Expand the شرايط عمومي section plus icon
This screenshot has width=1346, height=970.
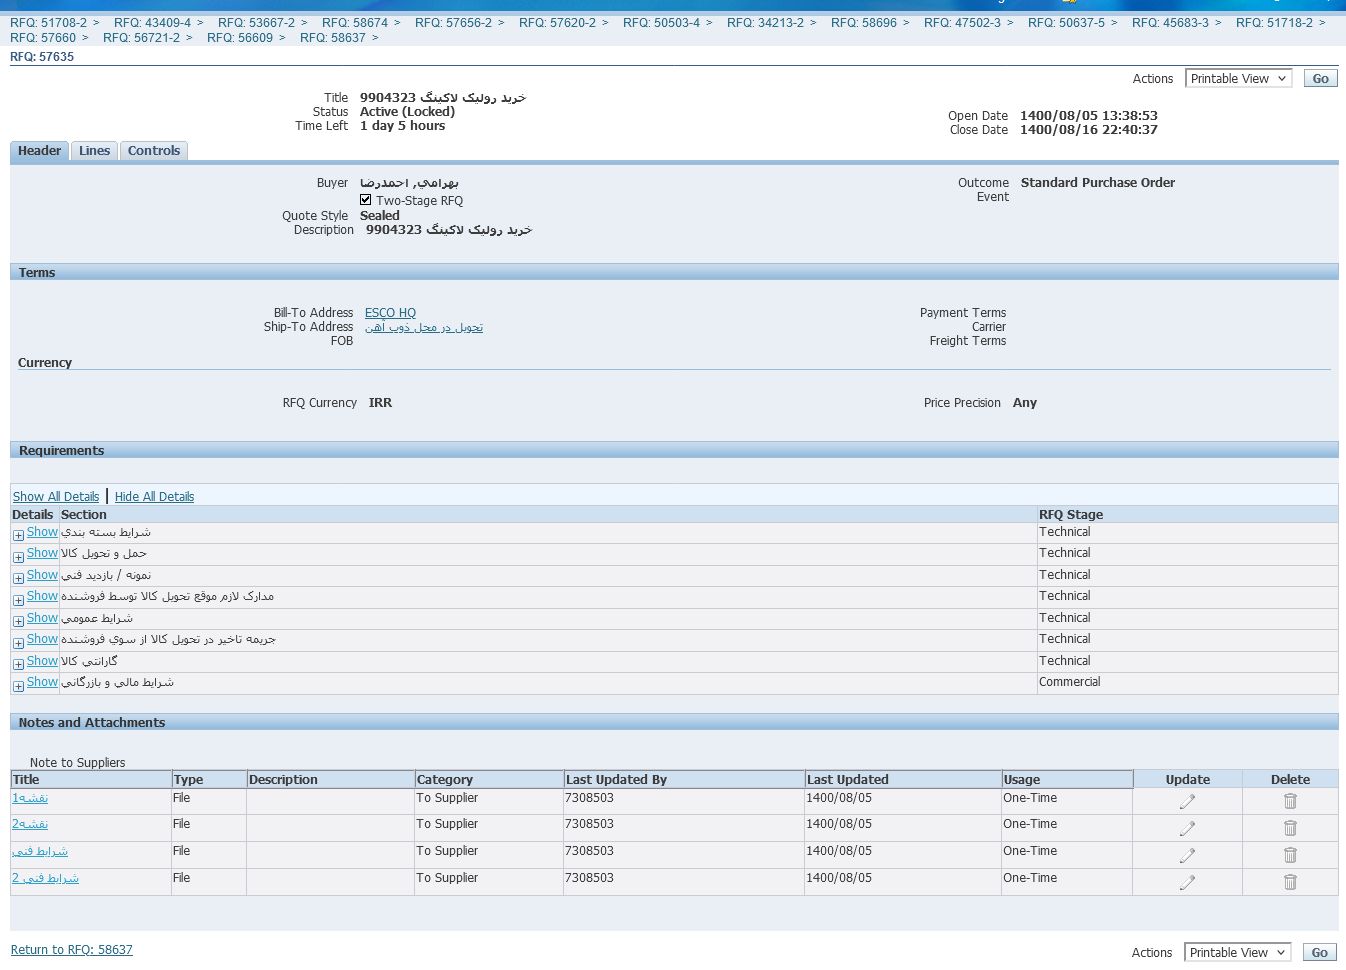[x=18, y=621]
